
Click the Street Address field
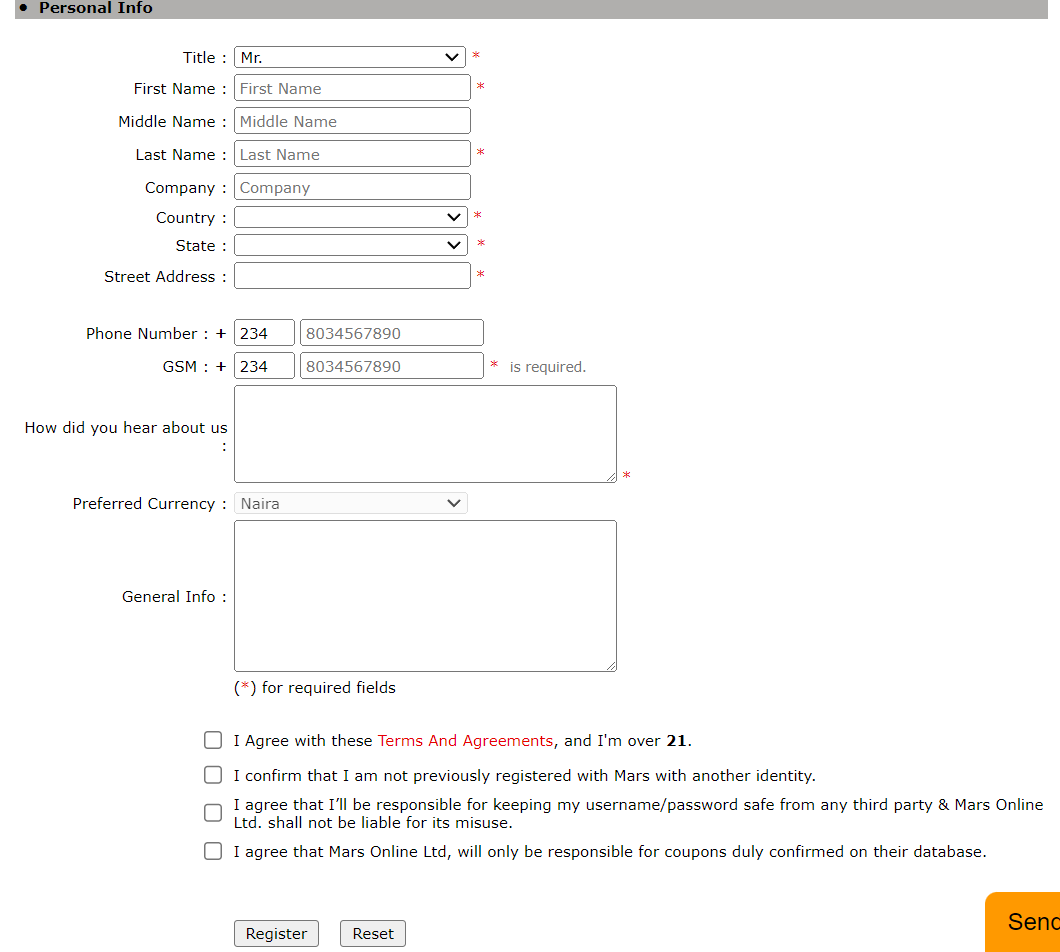pyautogui.click(x=351, y=275)
